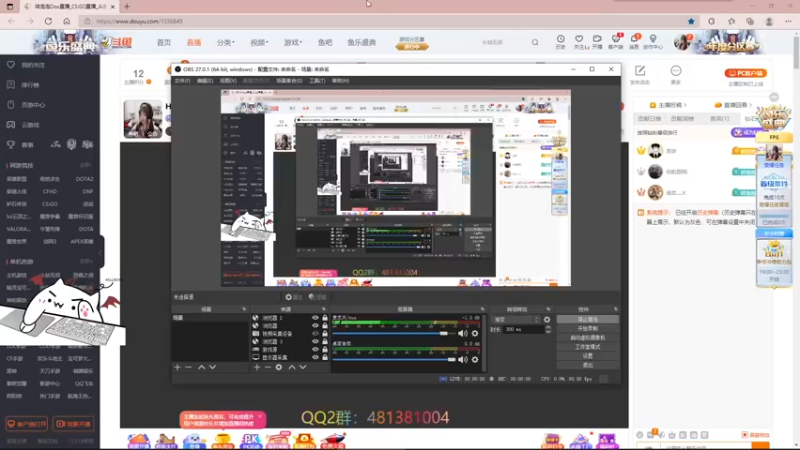Add a new source in OBS Sources panel
The height and width of the screenshot is (450, 800).
(257, 367)
